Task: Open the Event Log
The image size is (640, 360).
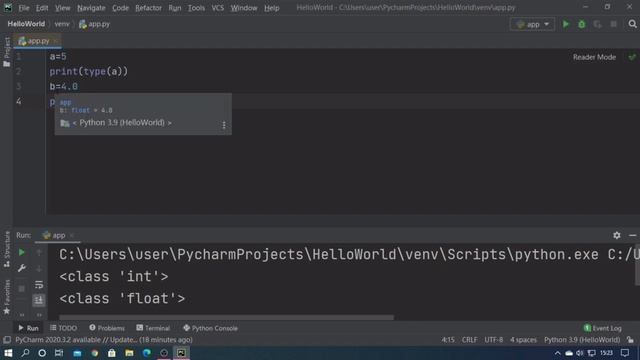Action: coord(603,328)
